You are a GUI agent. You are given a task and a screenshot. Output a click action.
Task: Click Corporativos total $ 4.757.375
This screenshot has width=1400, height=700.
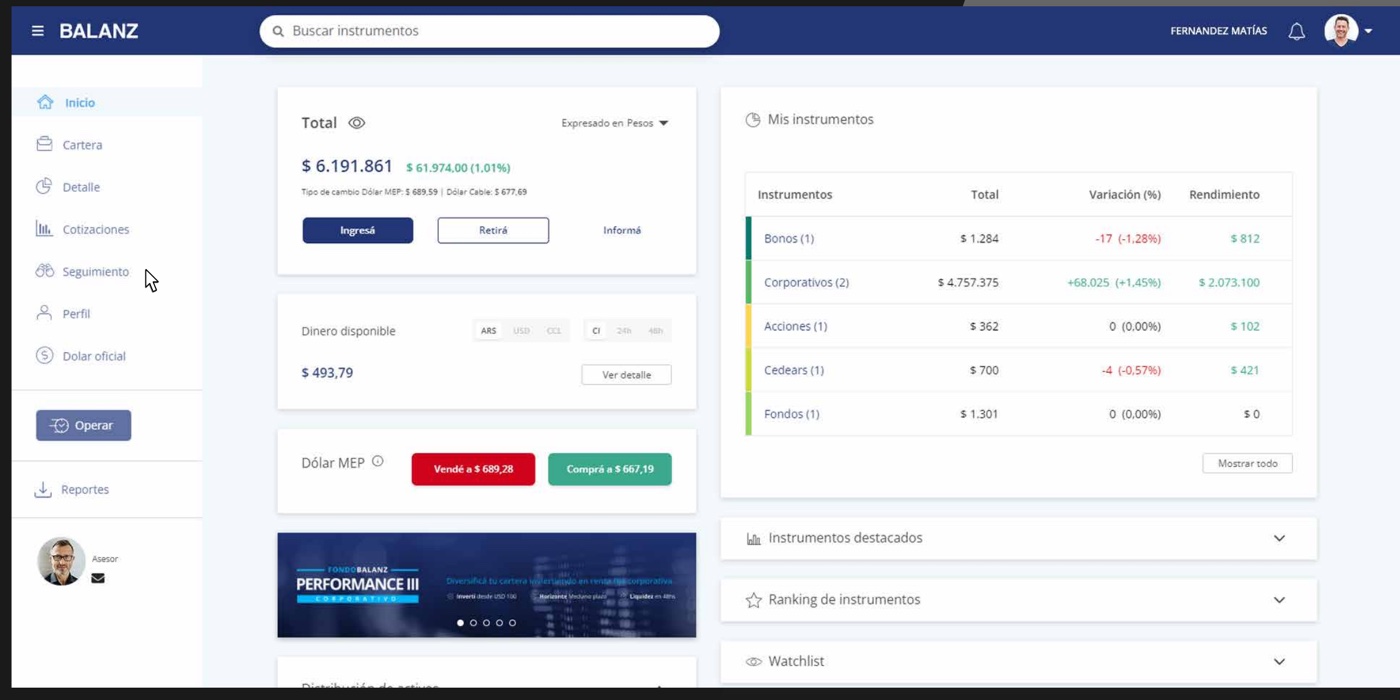pos(968,282)
